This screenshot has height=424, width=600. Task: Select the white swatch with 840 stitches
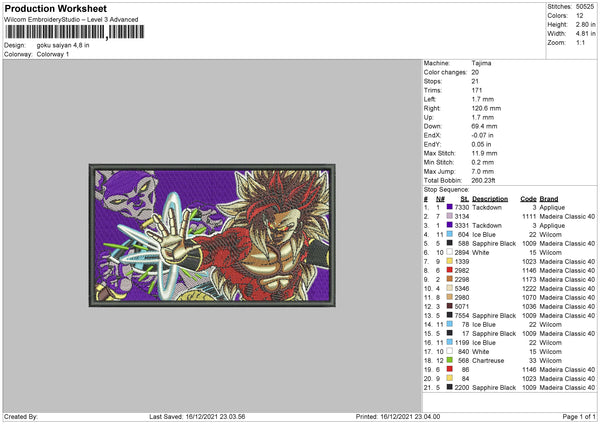click(x=450, y=351)
